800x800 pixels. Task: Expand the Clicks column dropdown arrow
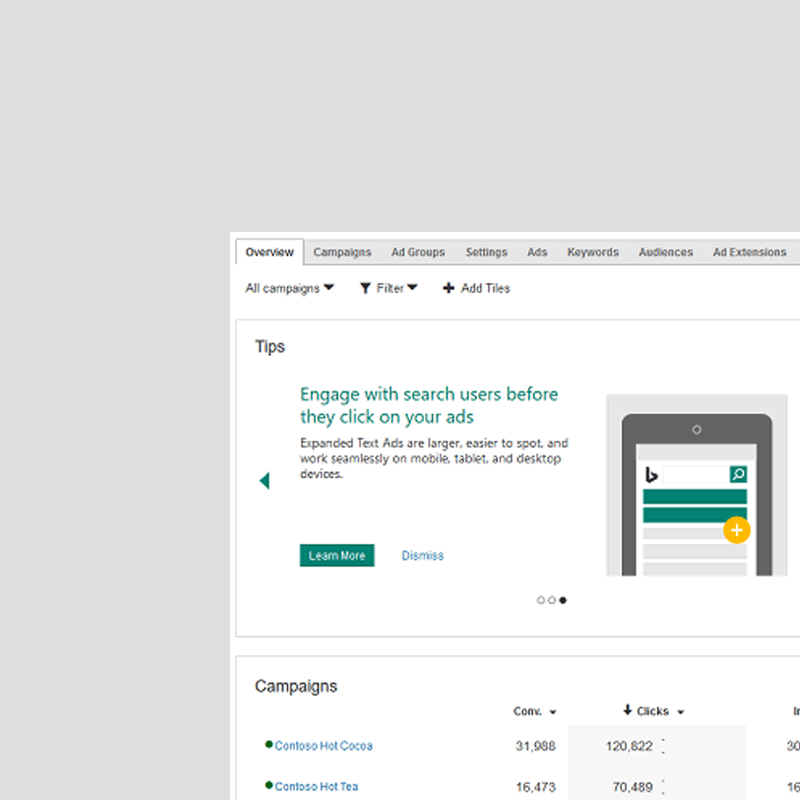(681, 712)
